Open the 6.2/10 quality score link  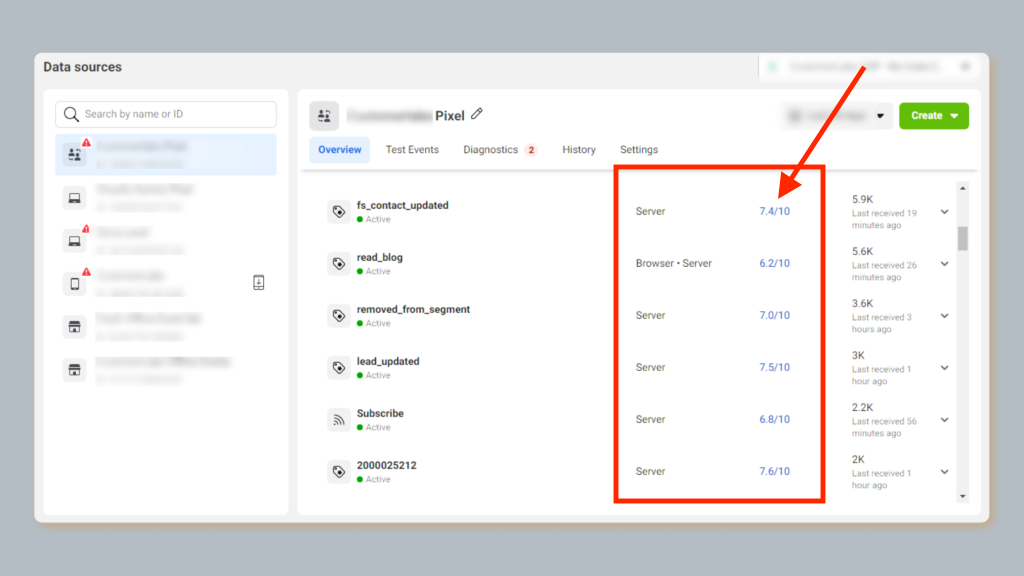(x=775, y=263)
